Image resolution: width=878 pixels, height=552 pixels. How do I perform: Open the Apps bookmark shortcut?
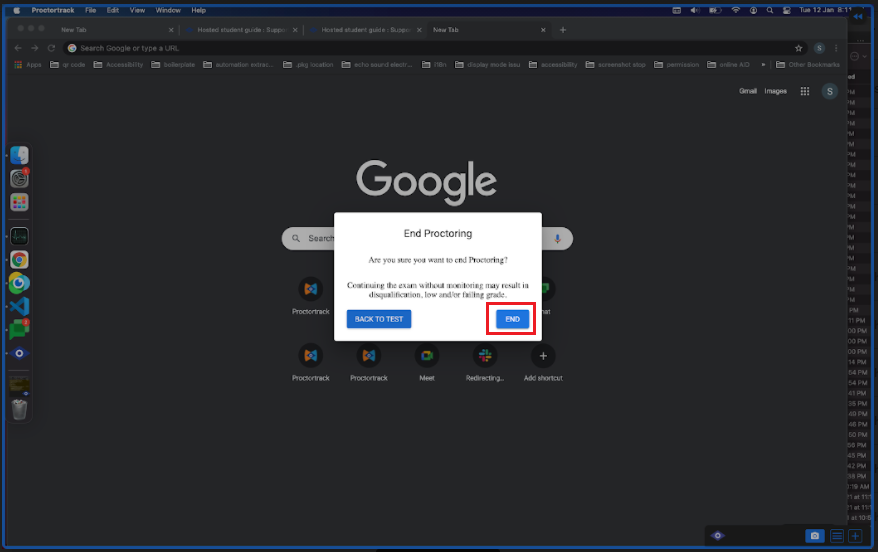pos(27,65)
